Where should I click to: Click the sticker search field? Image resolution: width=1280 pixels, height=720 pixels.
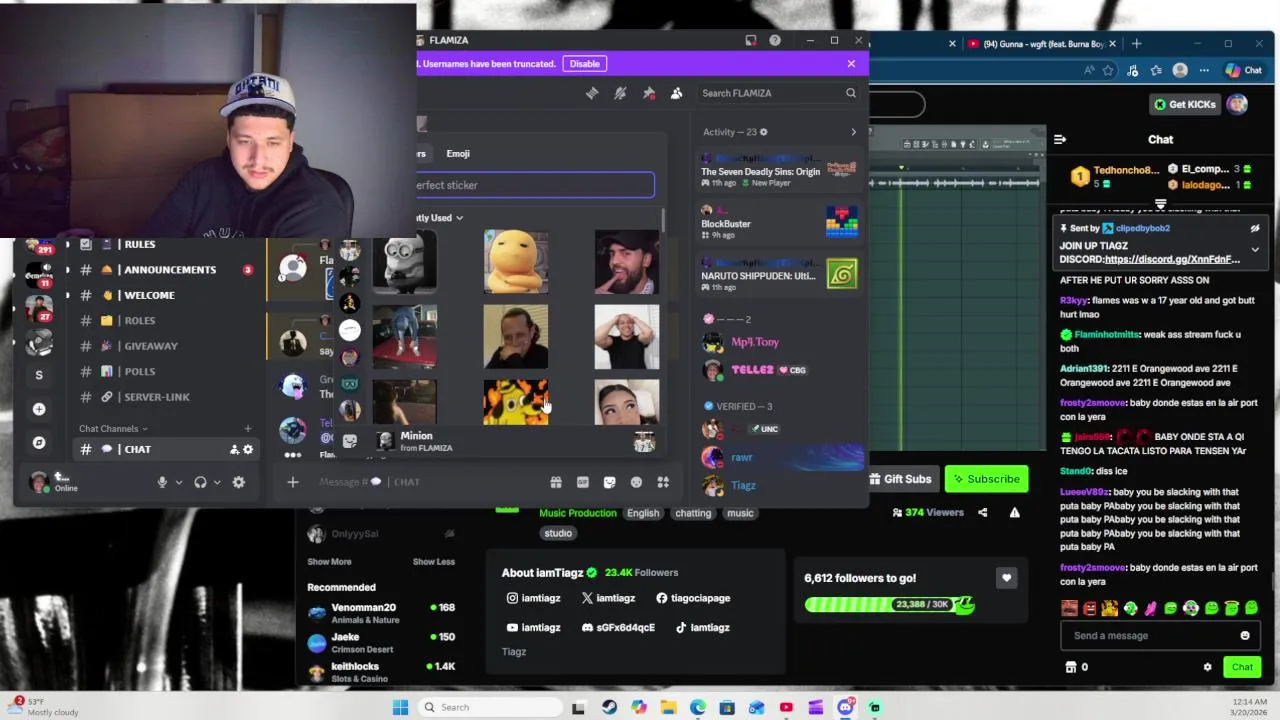tap(535, 185)
